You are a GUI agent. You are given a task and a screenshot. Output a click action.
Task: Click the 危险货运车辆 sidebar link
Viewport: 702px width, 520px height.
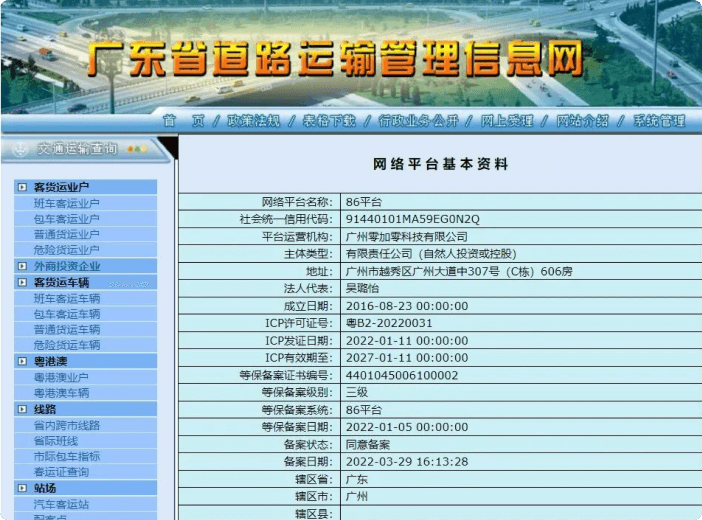pos(67,345)
